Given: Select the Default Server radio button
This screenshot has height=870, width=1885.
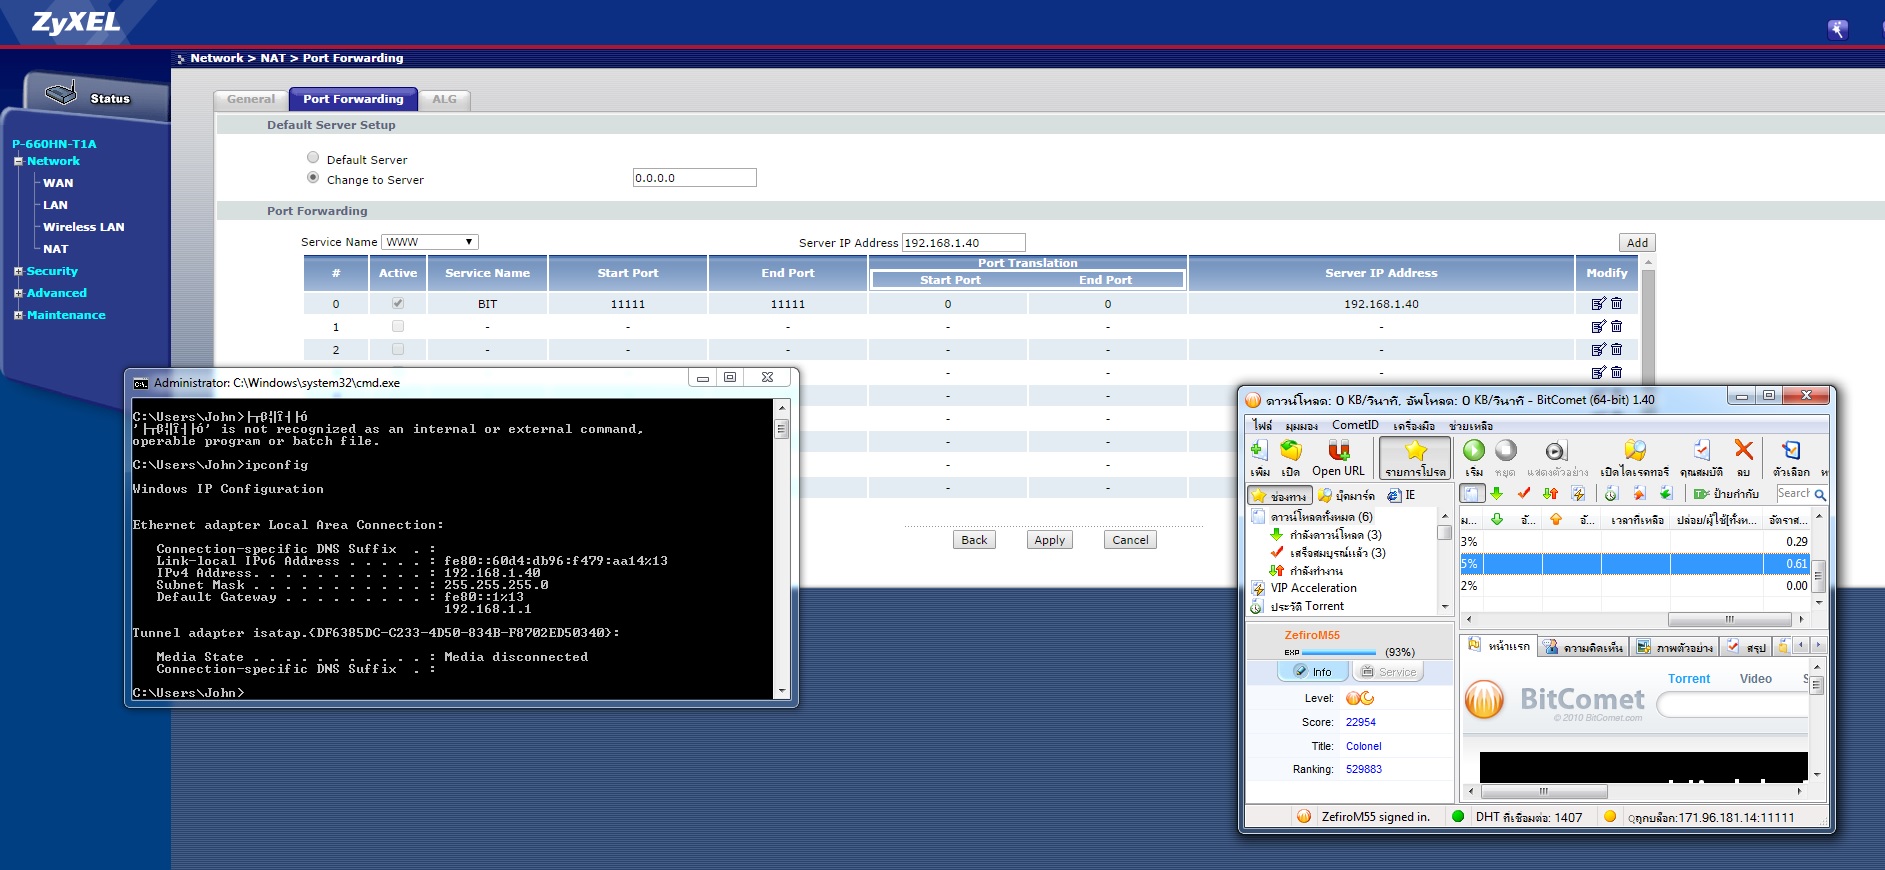Looking at the screenshot, I should (x=313, y=158).
